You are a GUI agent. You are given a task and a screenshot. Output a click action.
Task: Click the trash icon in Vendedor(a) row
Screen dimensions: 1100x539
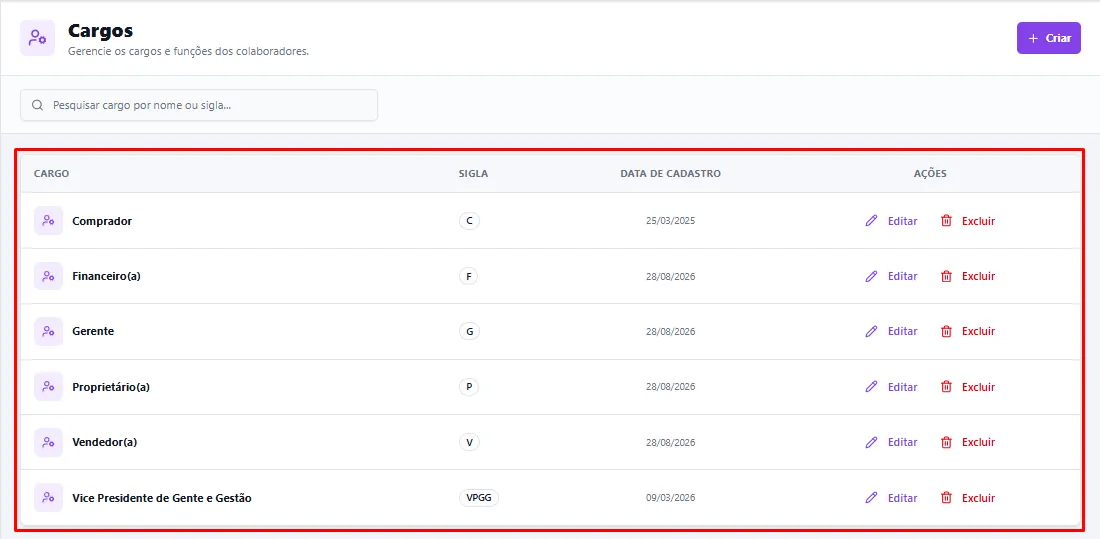[946, 442]
